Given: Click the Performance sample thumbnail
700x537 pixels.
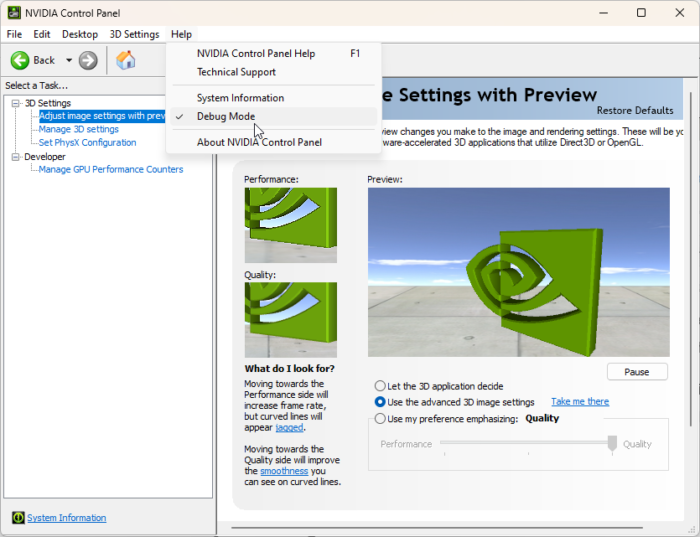Looking at the screenshot, I should click(x=291, y=225).
